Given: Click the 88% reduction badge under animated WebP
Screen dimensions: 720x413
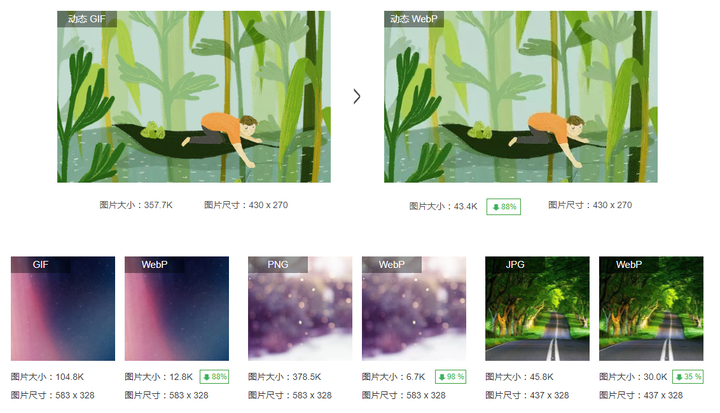Looking at the screenshot, I should (x=504, y=207).
